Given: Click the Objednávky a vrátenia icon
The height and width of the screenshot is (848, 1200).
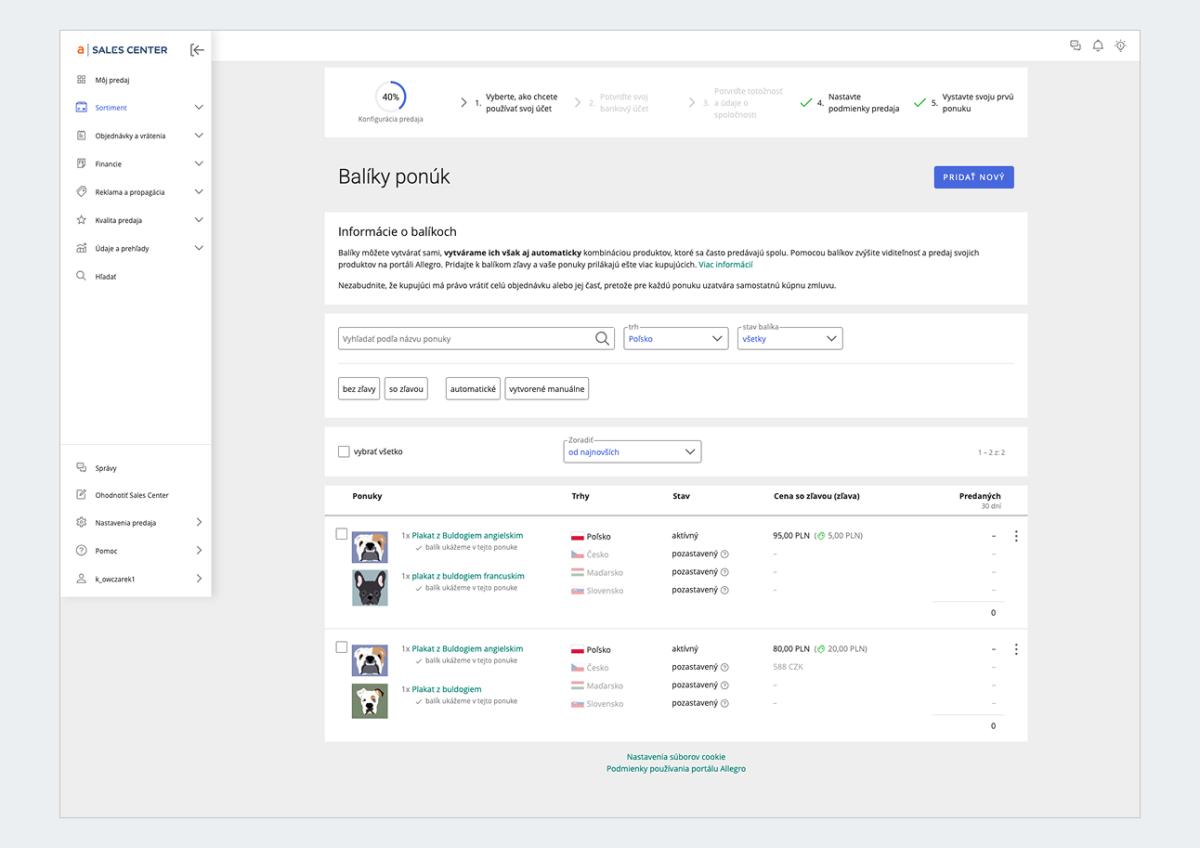Looking at the screenshot, I should pyautogui.click(x=81, y=135).
